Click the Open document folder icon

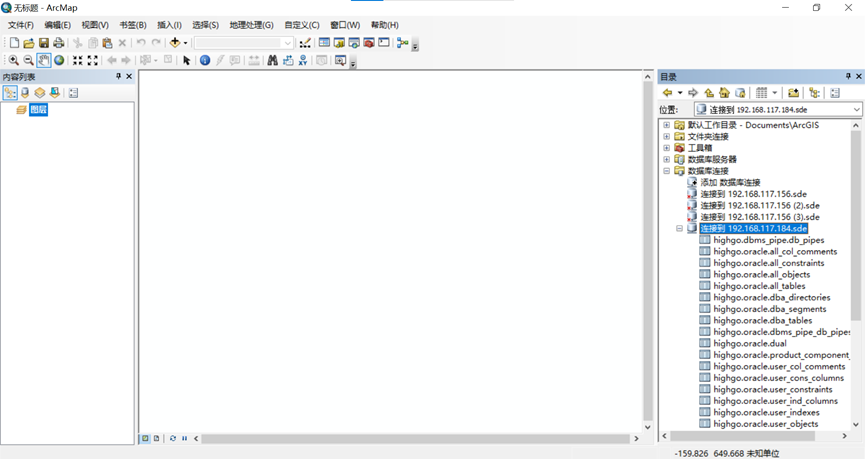(29, 43)
